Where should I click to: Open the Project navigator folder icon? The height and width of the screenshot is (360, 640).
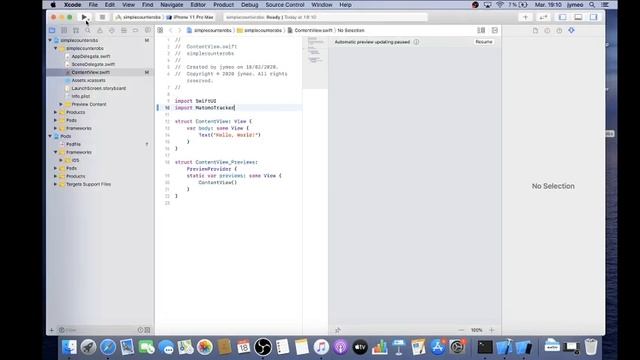click(52, 31)
